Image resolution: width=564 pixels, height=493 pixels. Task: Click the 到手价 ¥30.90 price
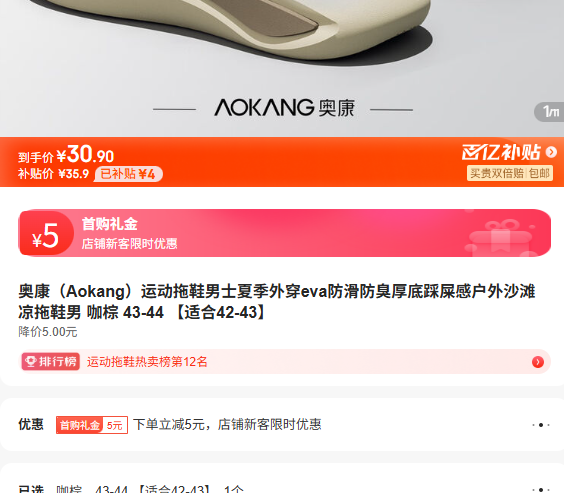pyautogui.click(x=66, y=155)
